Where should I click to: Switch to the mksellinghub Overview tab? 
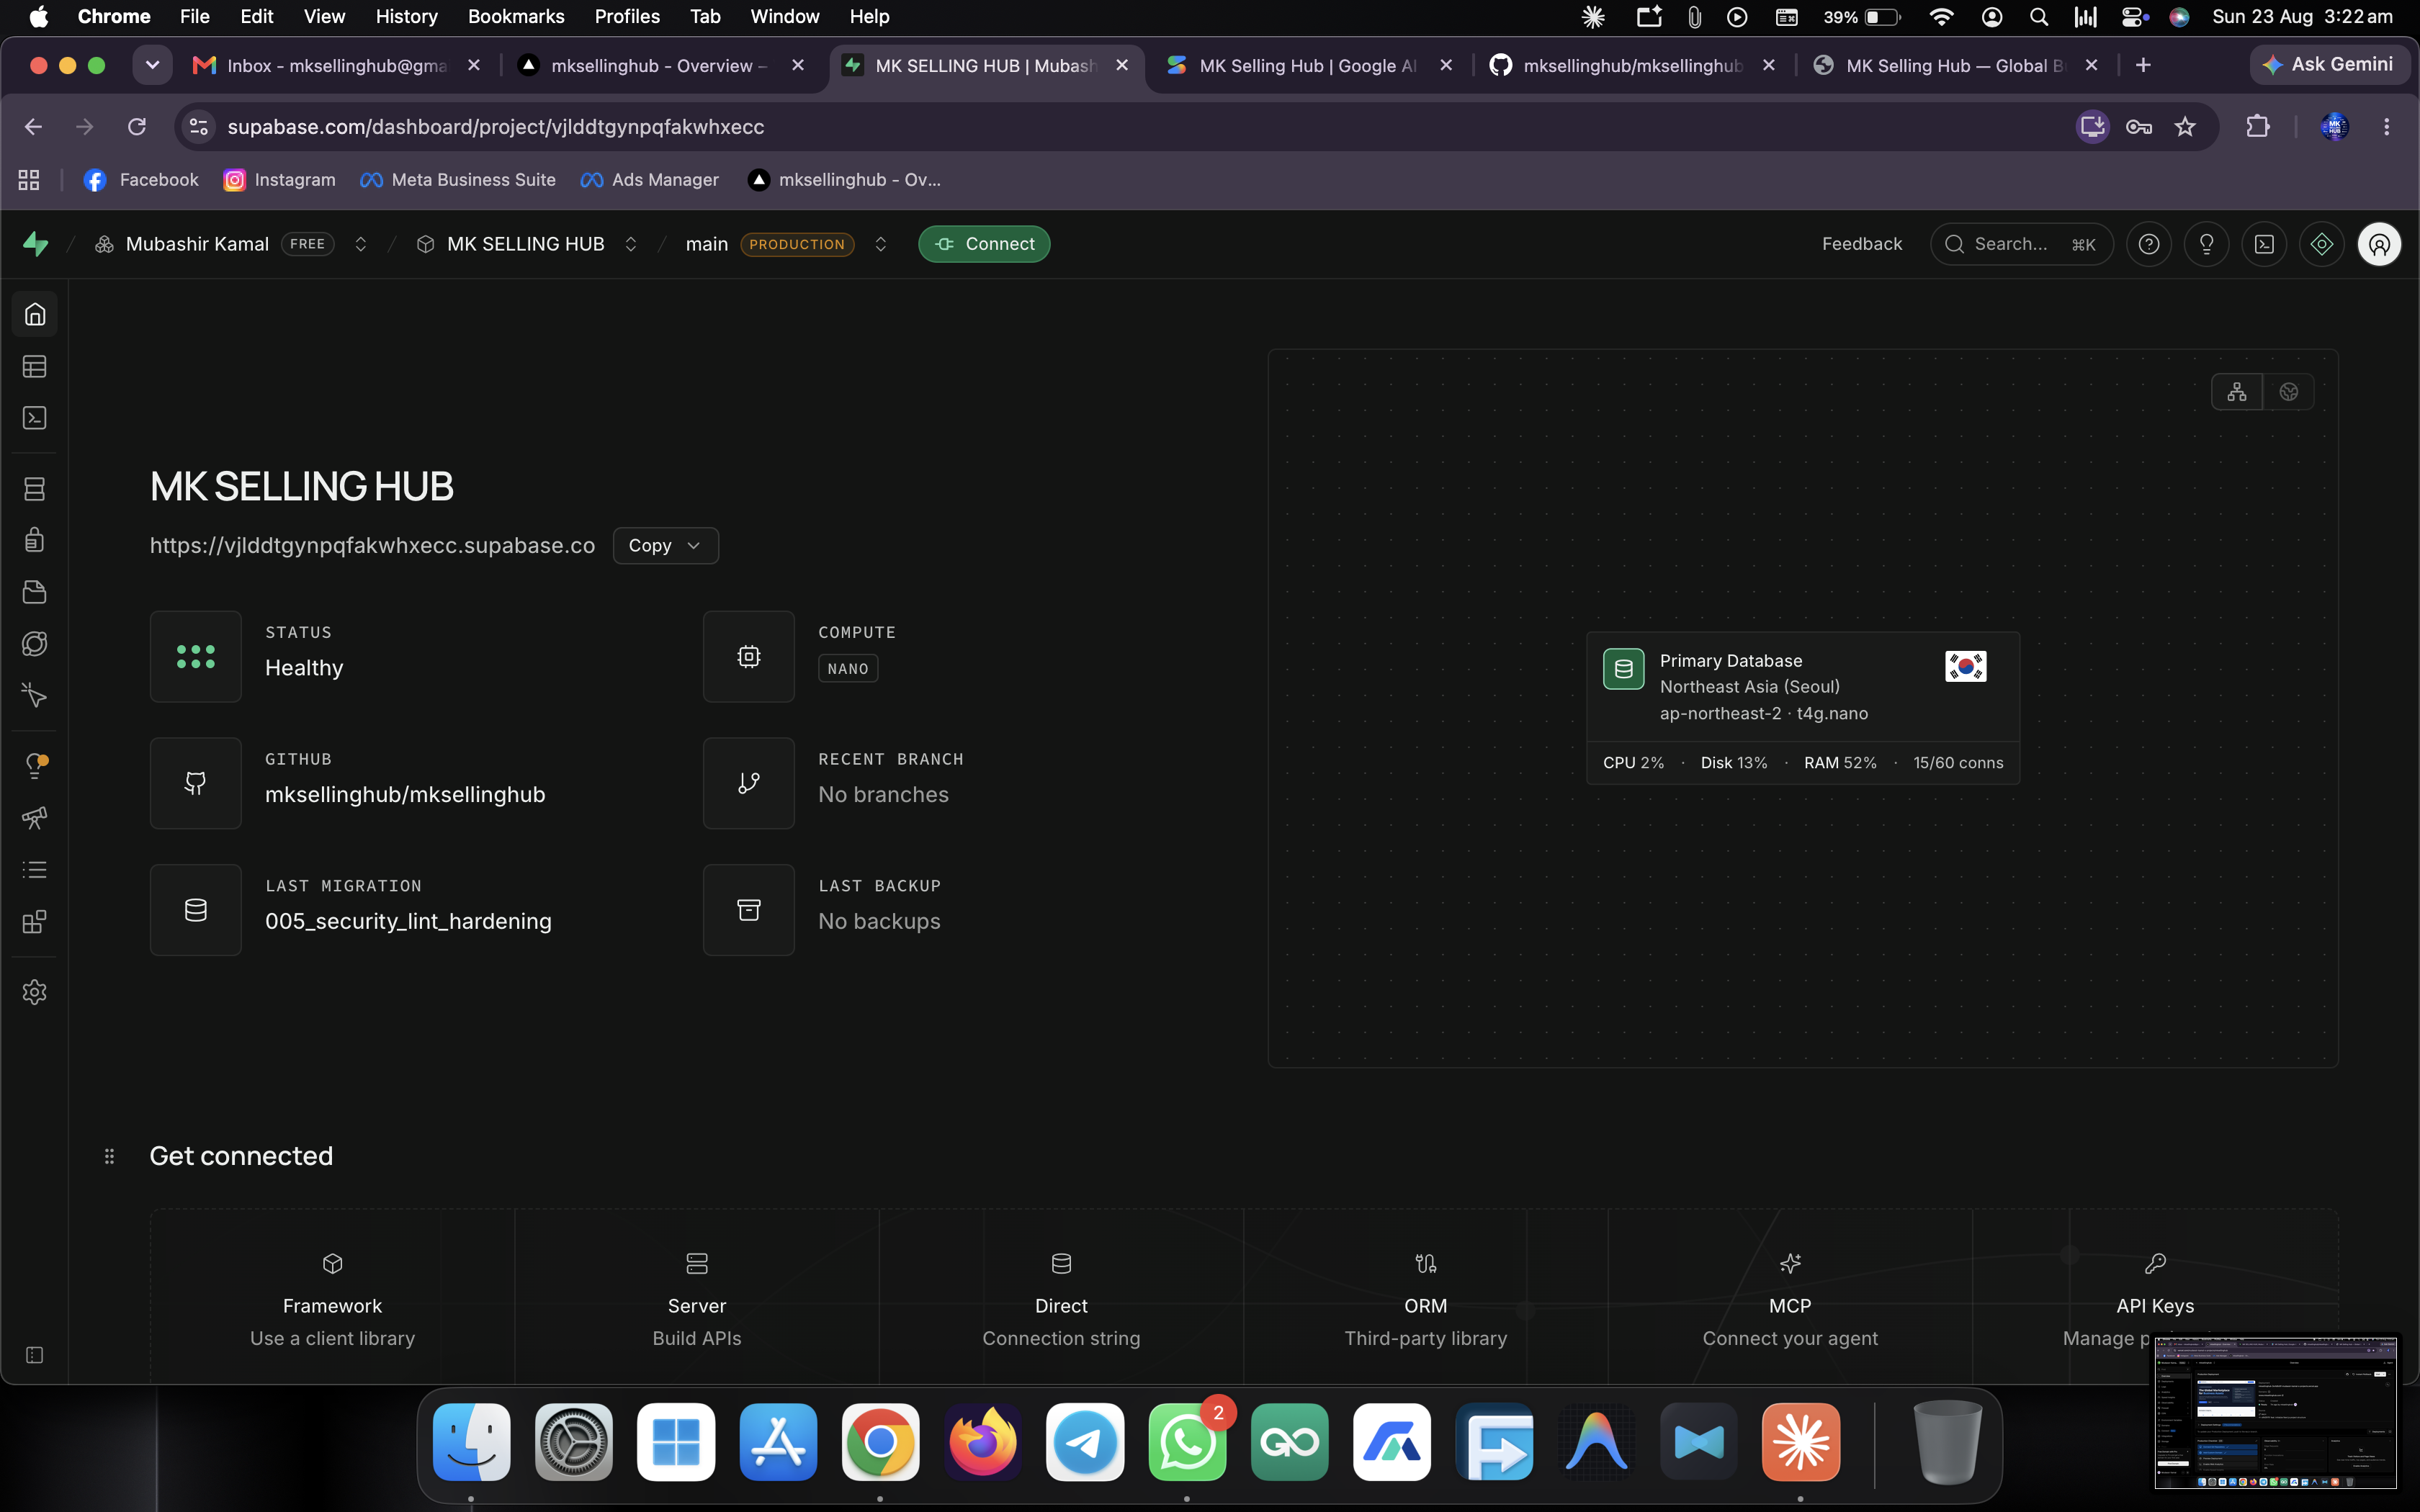tap(661, 66)
